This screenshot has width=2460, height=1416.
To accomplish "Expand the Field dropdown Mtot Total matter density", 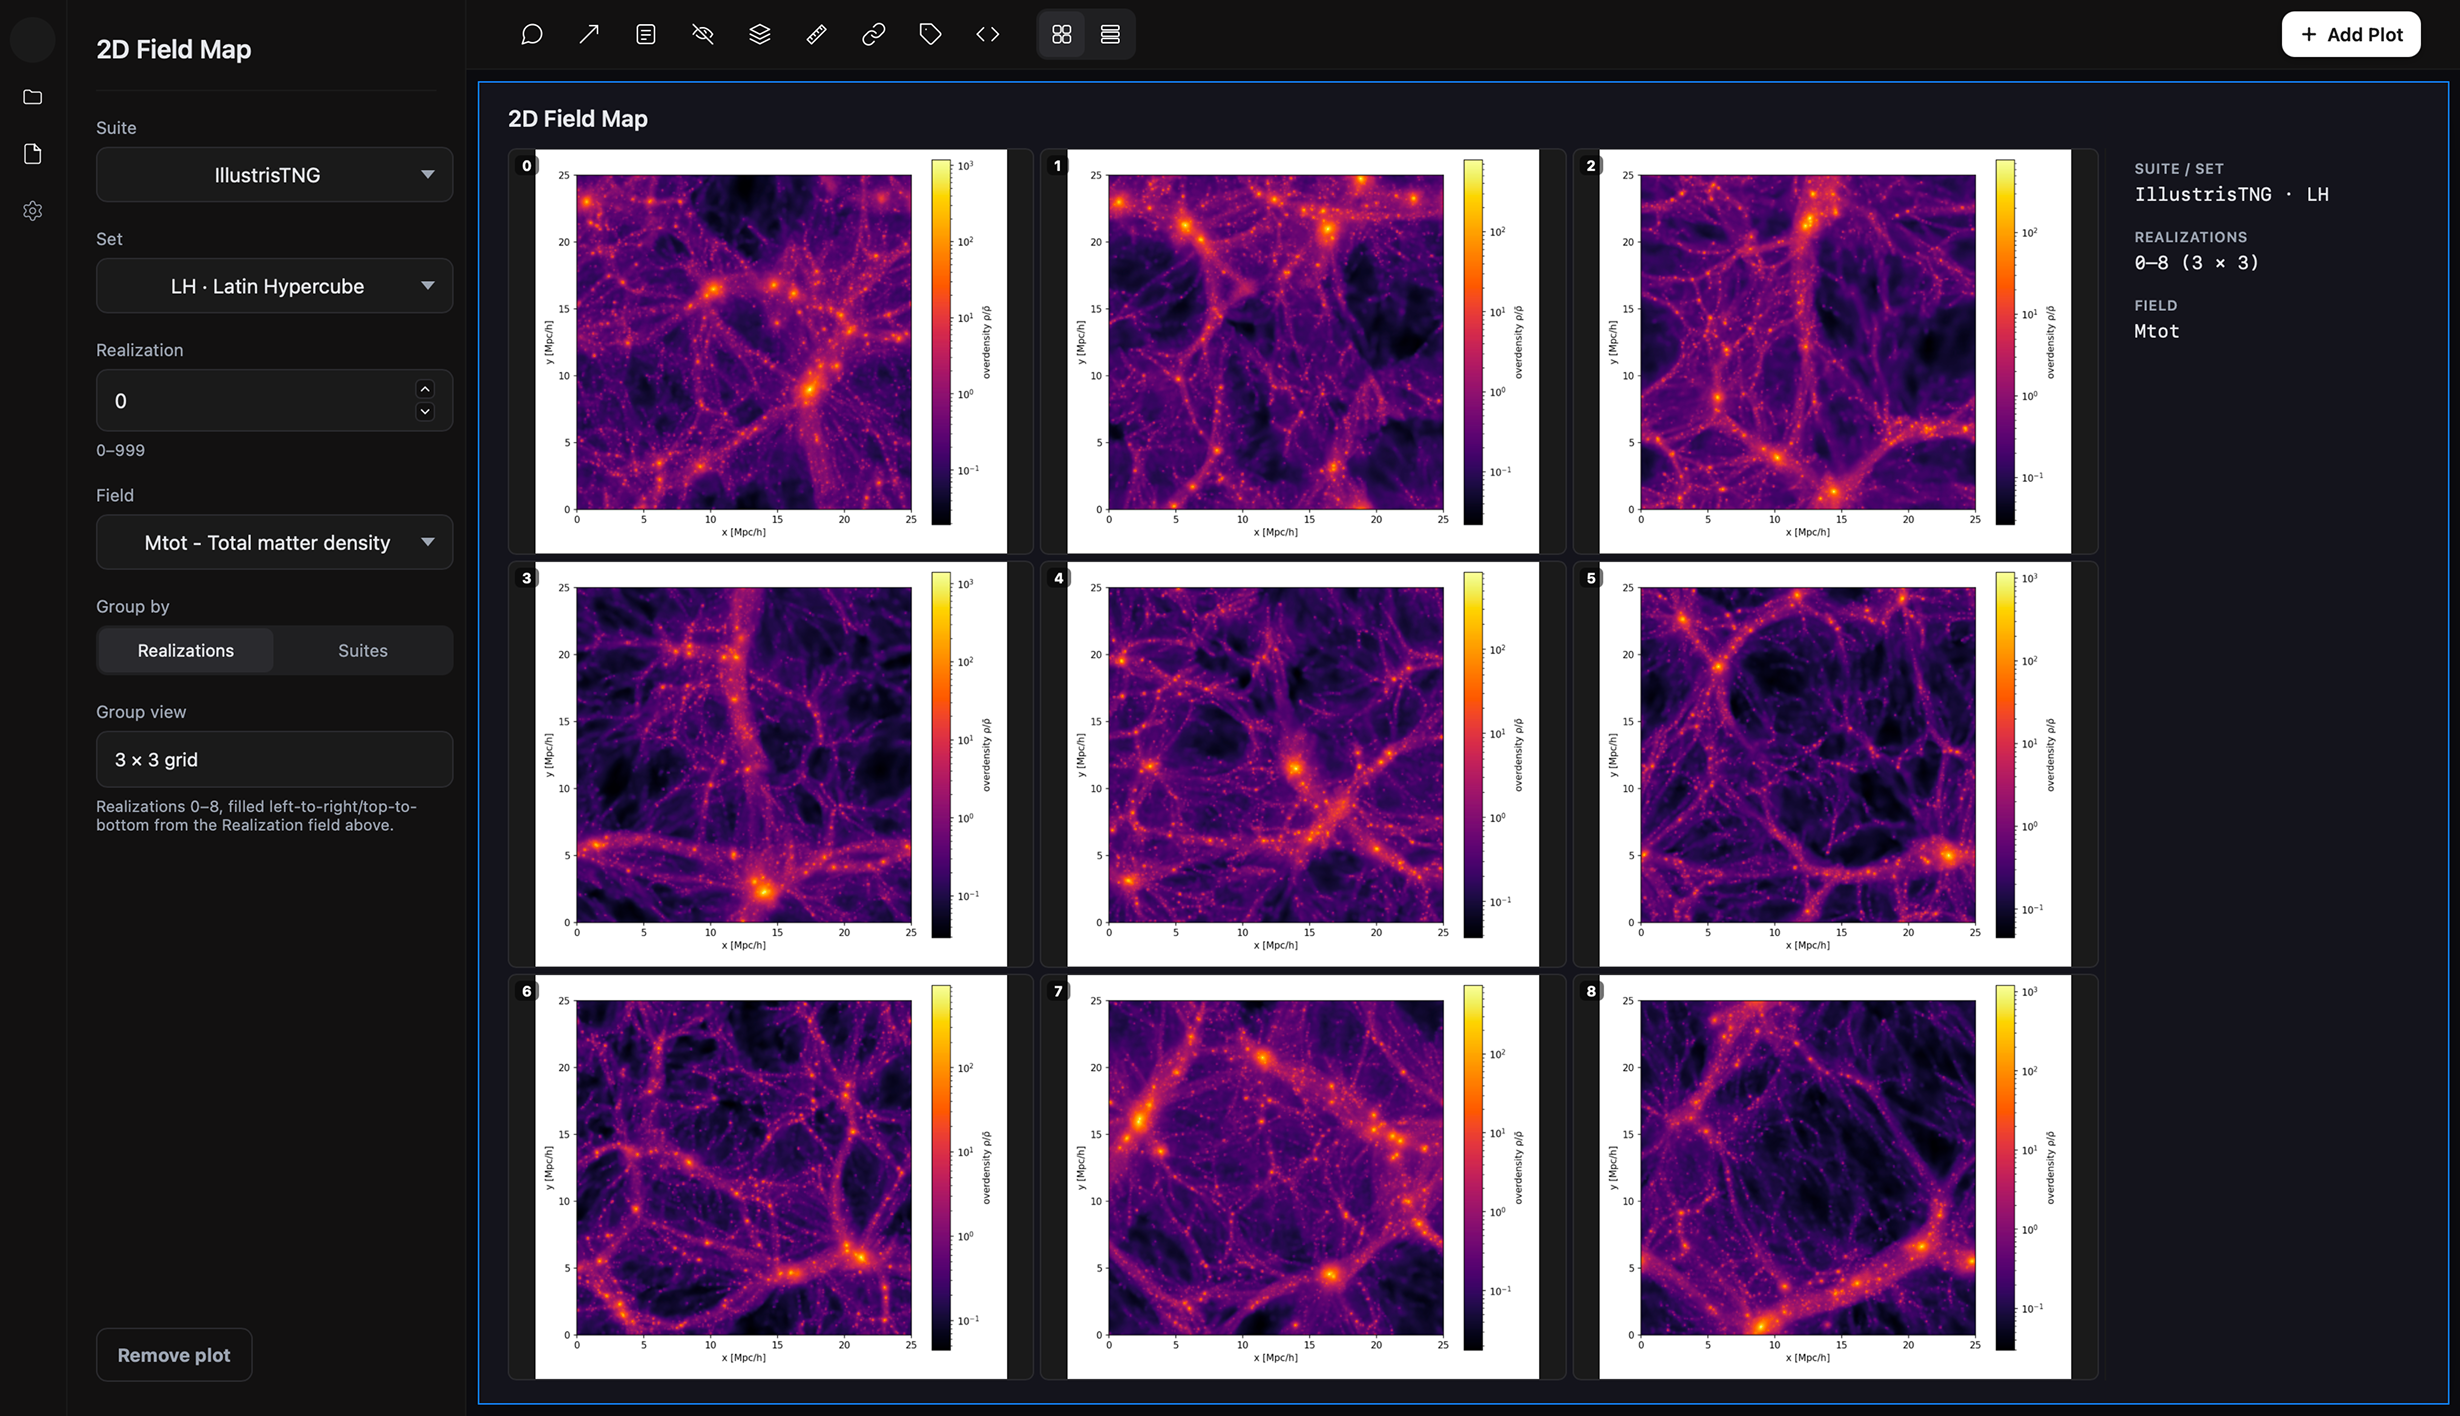I will pos(274,542).
